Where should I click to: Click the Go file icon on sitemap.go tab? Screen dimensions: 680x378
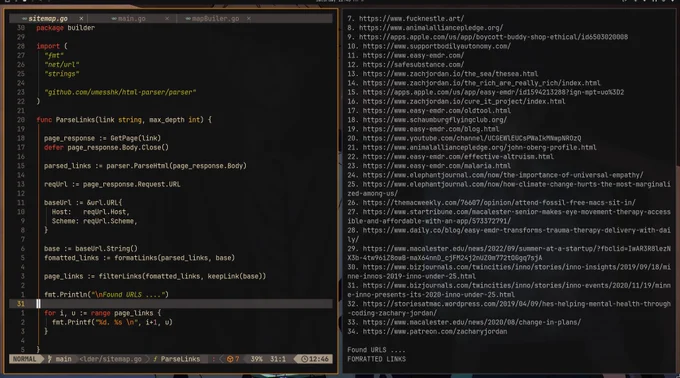(24, 19)
